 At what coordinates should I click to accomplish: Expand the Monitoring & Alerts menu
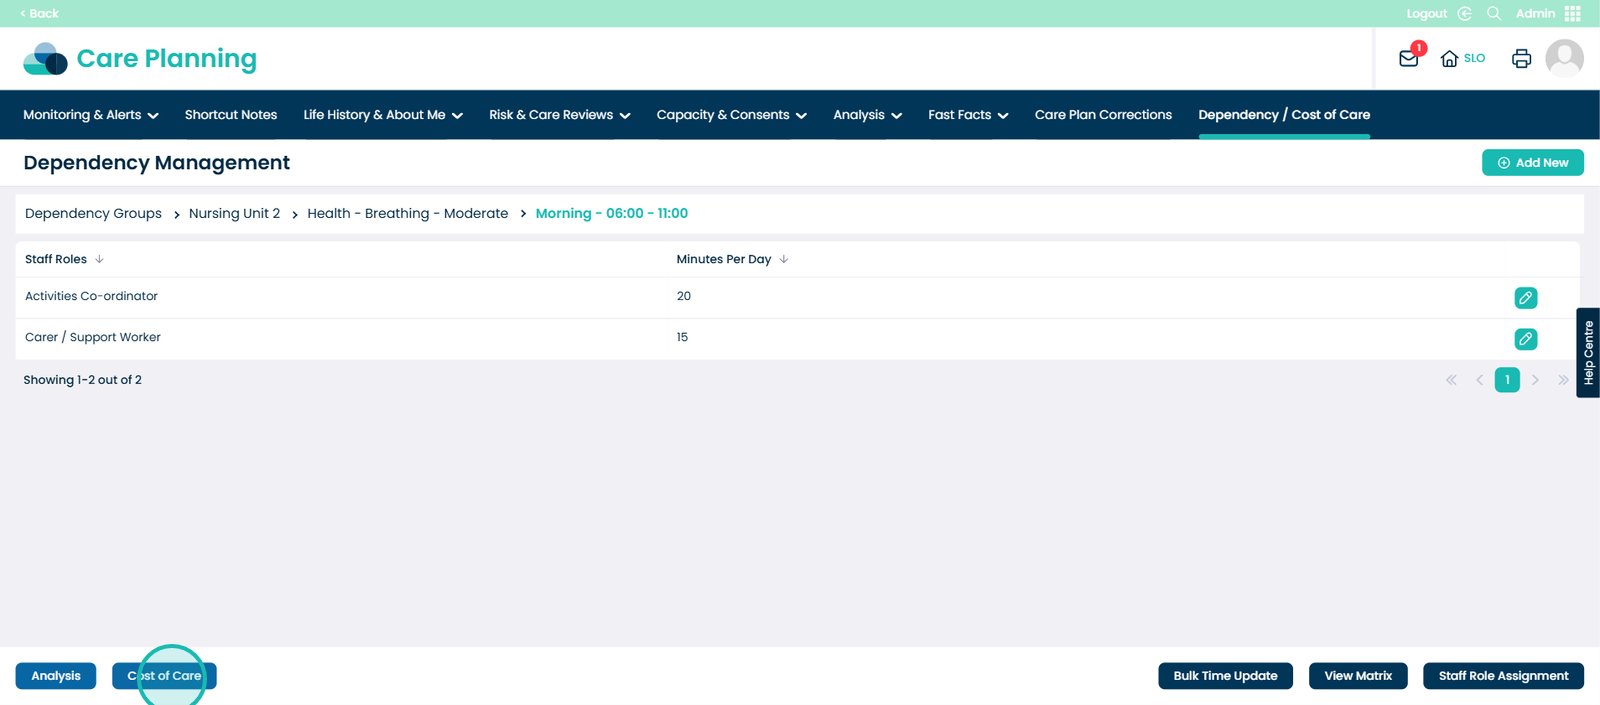click(x=91, y=115)
